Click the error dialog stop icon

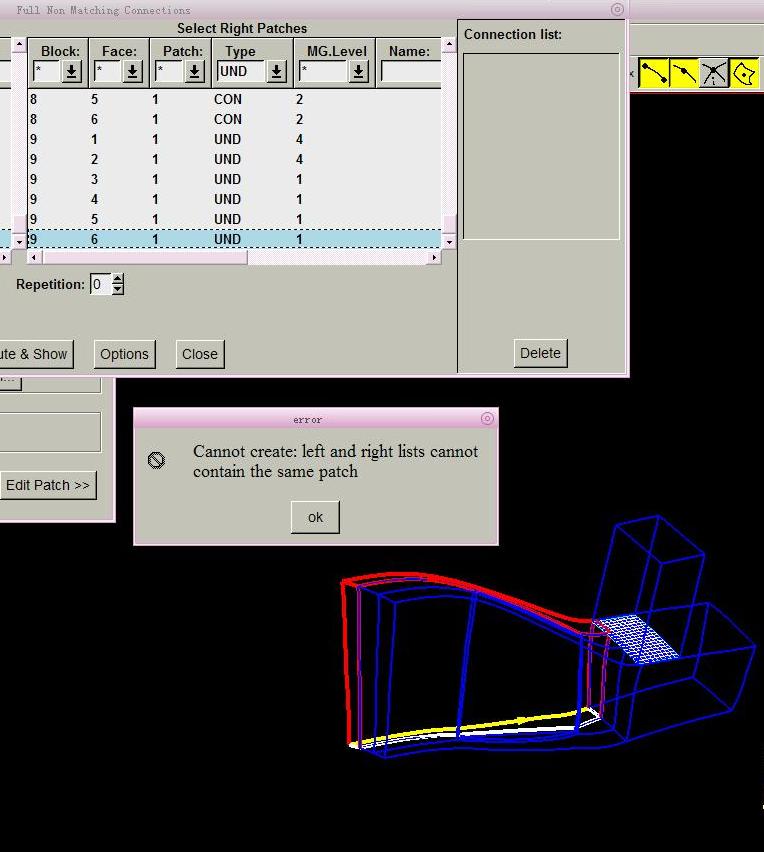point(156,460)
